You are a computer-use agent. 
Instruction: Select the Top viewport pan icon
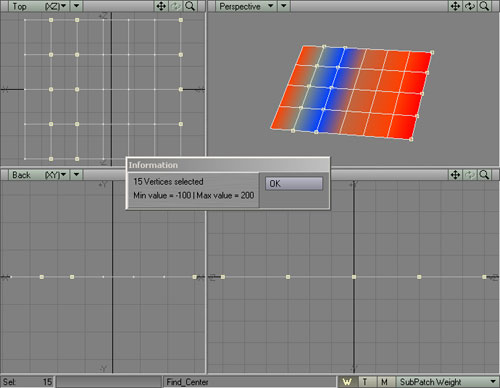(x=161, y=6)
